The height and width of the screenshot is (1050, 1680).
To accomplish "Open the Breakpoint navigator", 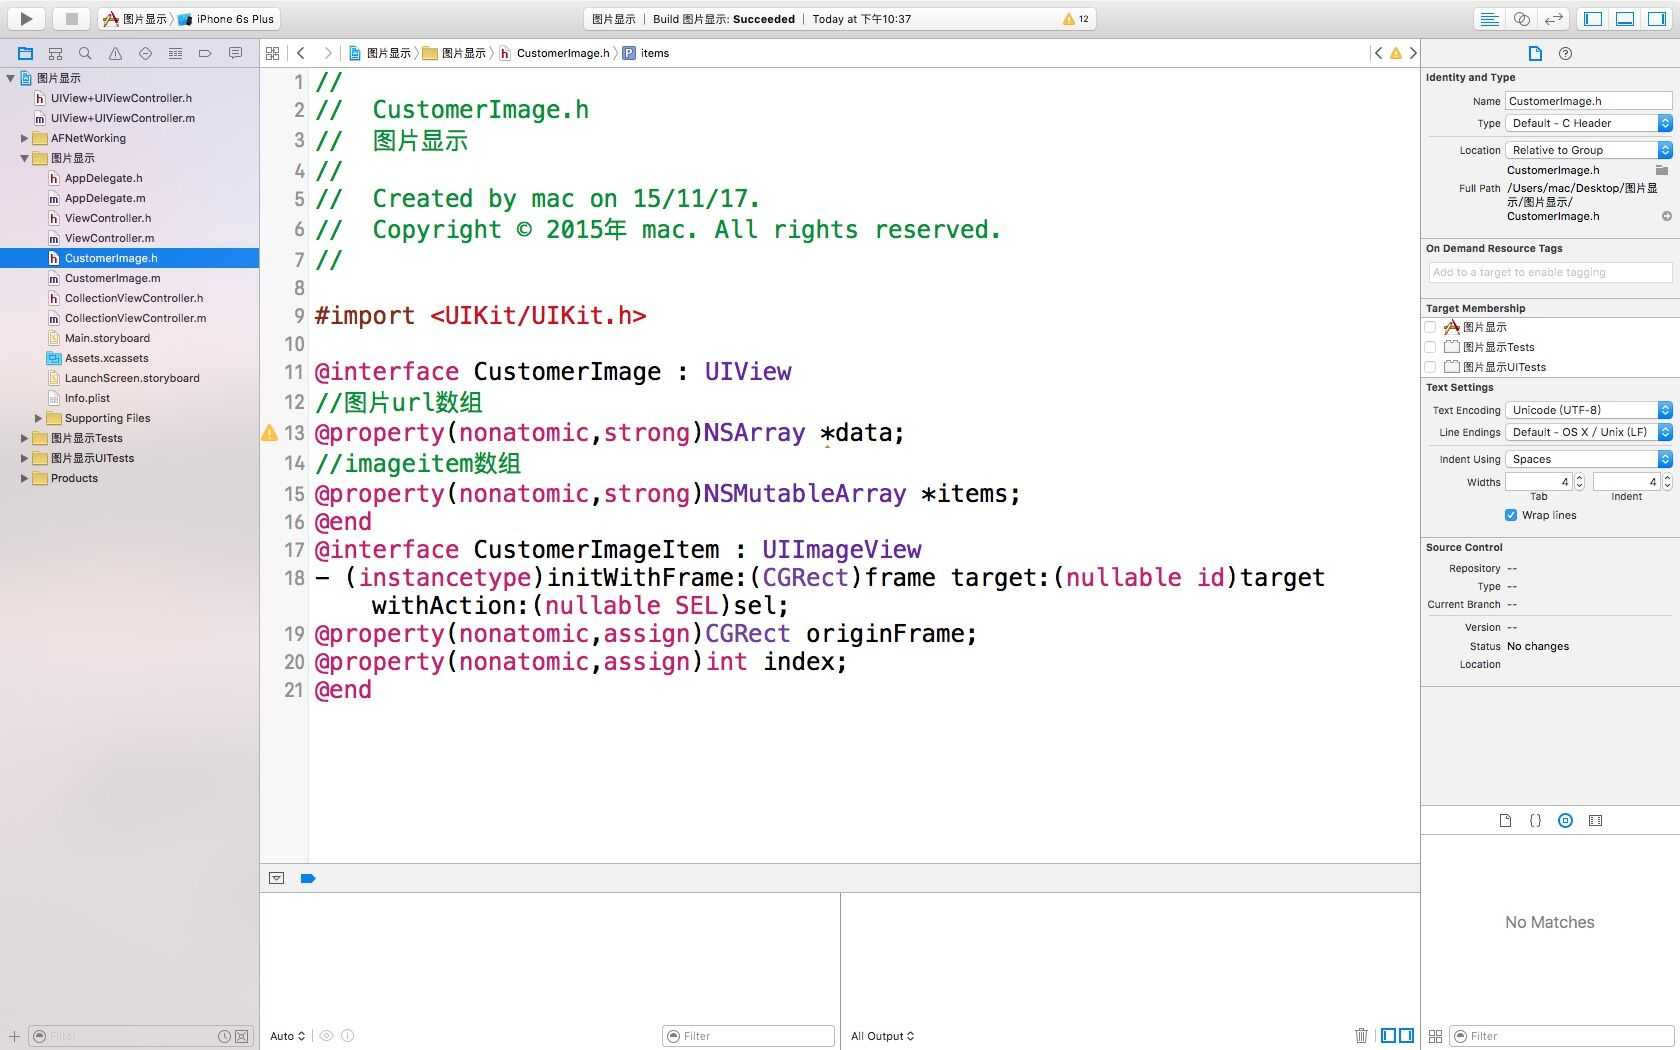I will point(205,53).
